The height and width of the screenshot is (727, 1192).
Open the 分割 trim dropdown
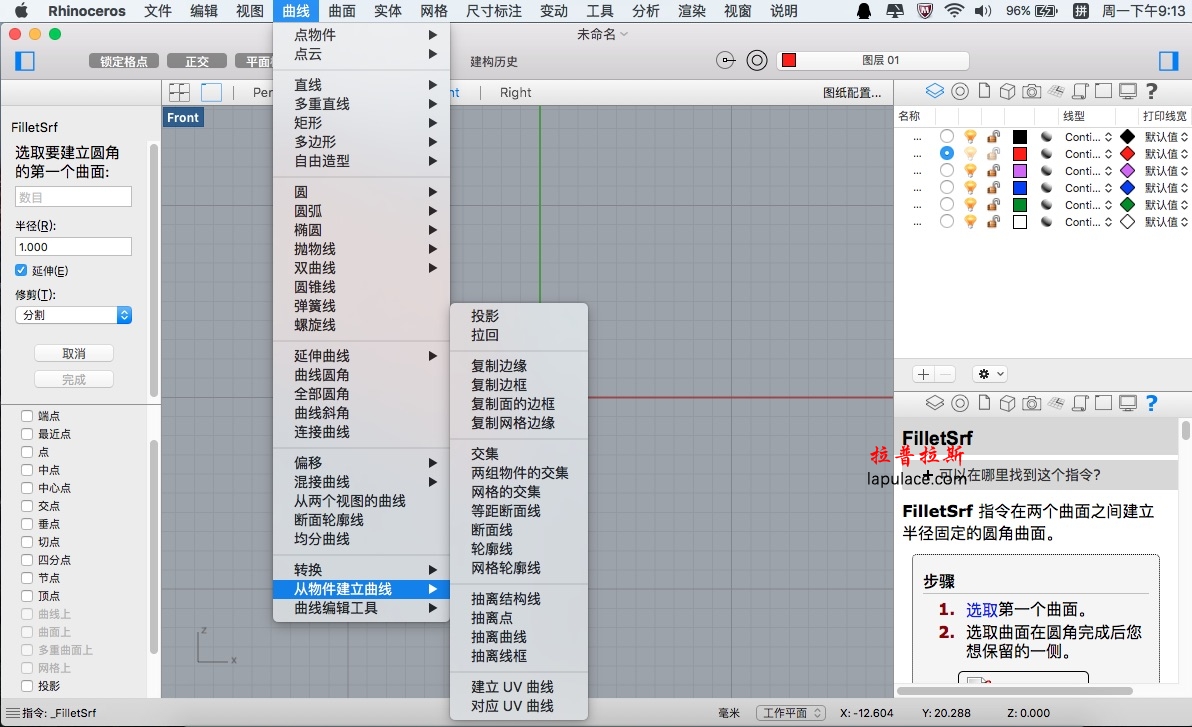pos(73,315)
